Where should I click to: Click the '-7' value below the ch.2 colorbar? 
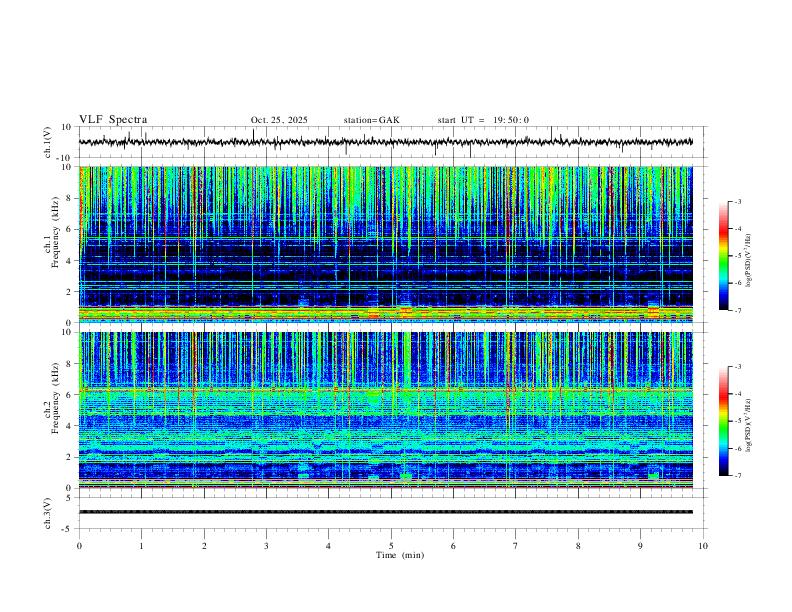(x=737, y=476)
